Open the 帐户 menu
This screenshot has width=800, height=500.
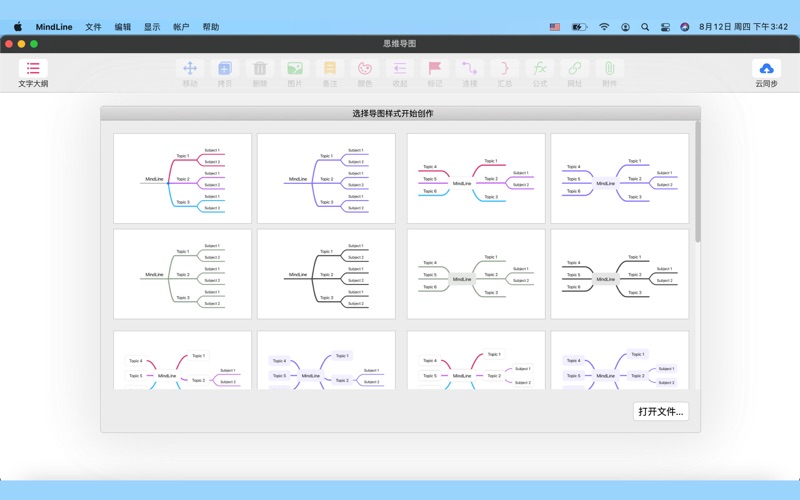coord(181,27)
